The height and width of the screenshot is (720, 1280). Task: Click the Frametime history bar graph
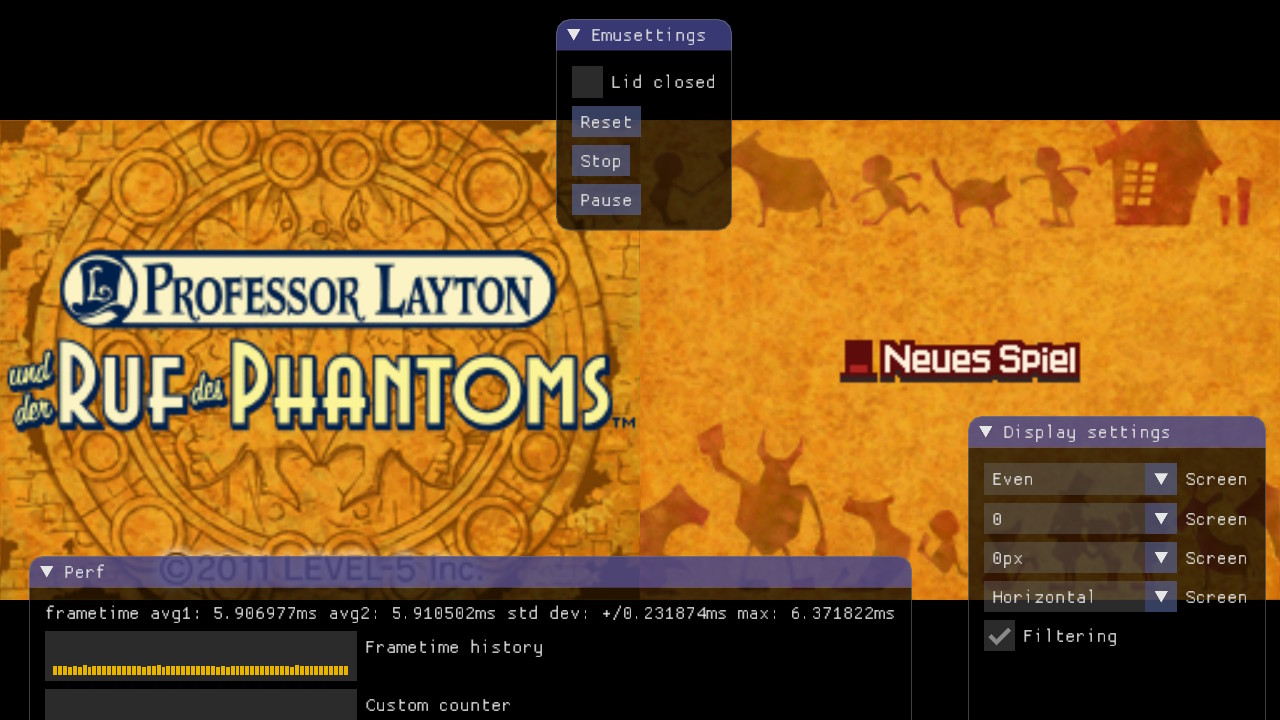pos(201,656)
